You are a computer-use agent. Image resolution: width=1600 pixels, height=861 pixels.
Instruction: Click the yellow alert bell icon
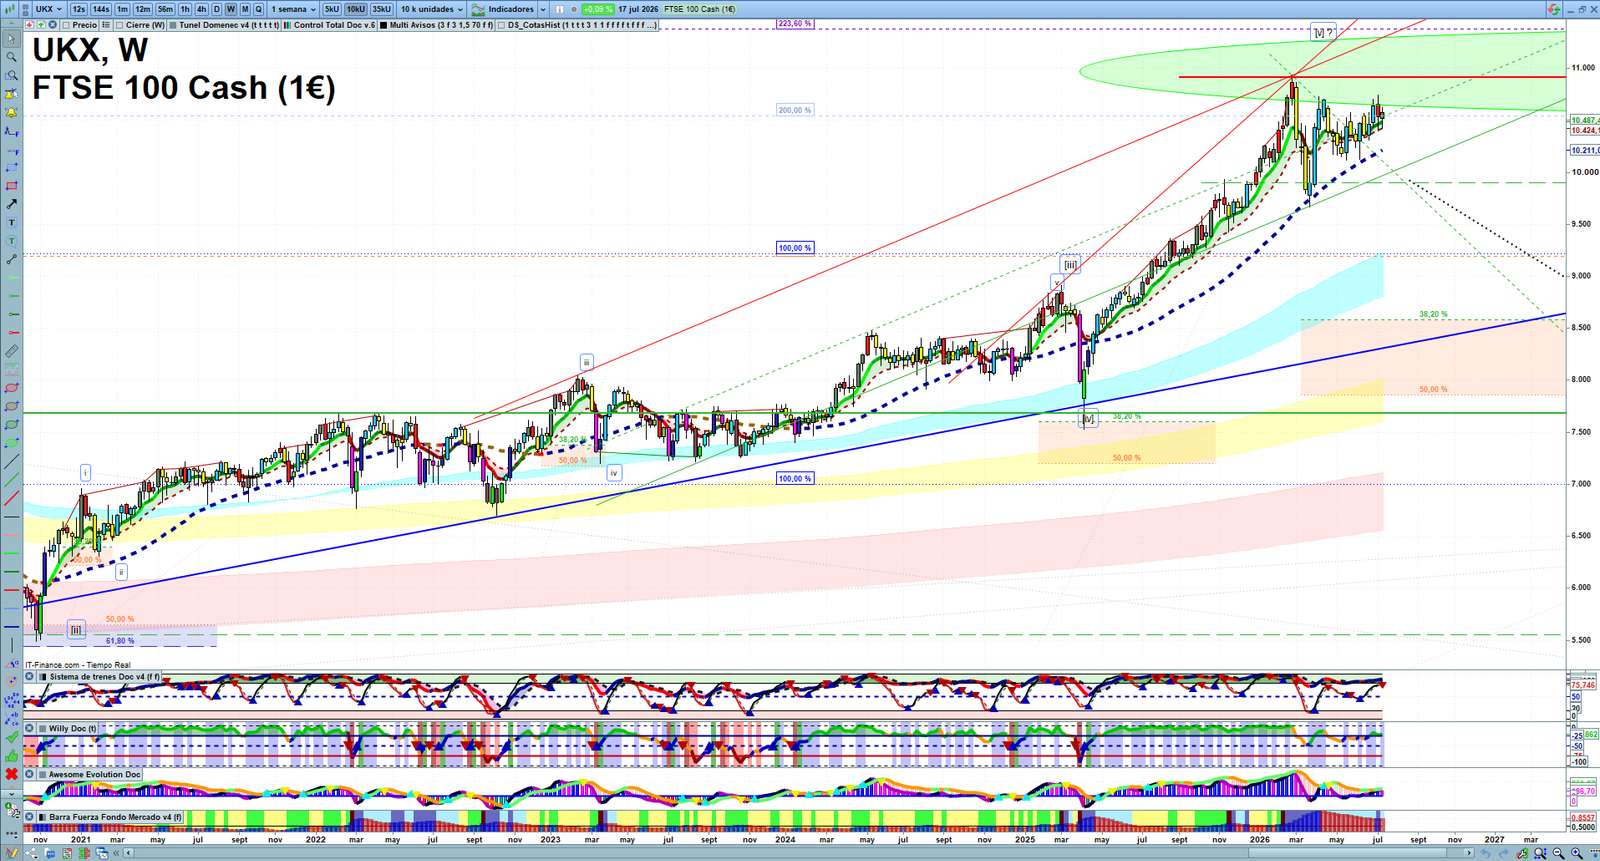[x=12, y=112]
